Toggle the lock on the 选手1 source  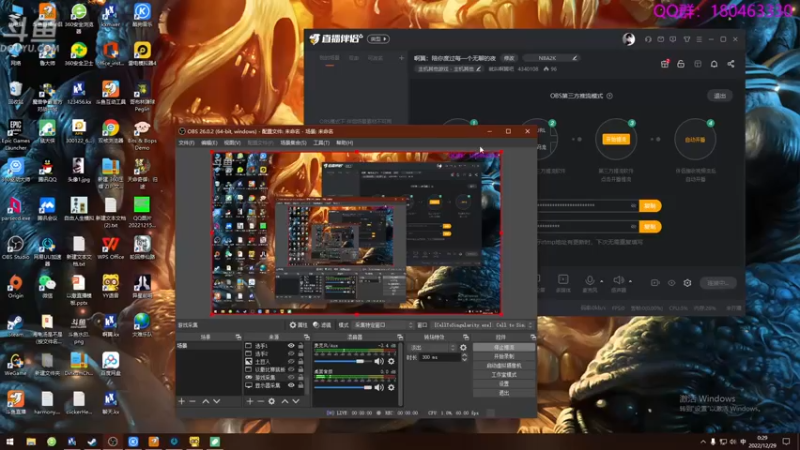[301, 346]
